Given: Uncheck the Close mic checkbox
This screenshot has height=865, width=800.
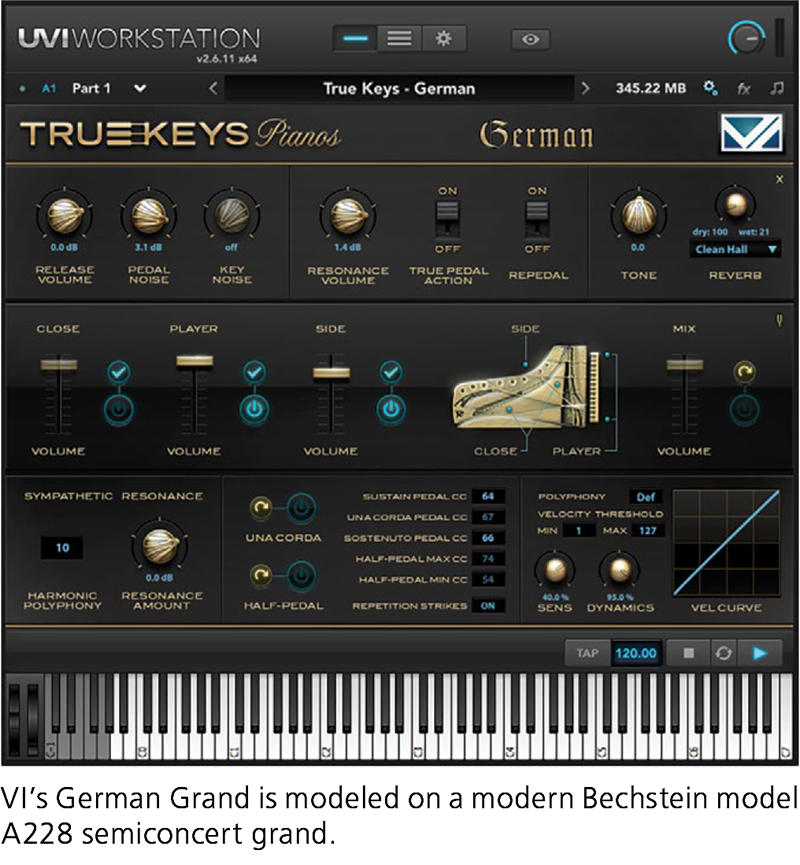Looking at the screenshot, I should (x=119, y=372).
